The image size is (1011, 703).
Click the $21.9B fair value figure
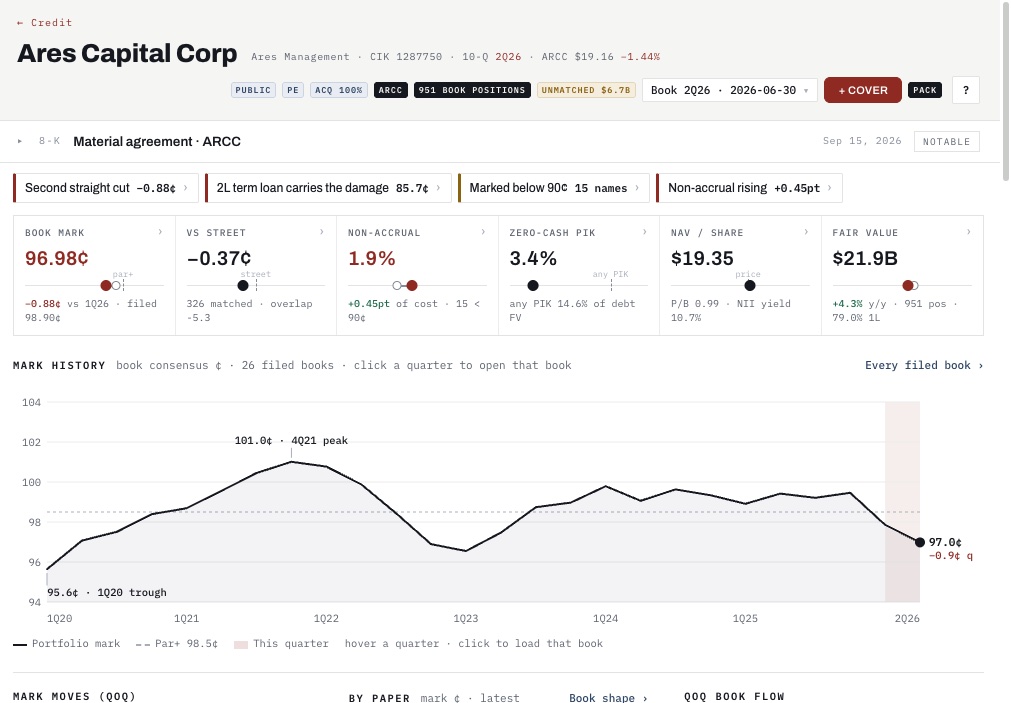[865, 259]
